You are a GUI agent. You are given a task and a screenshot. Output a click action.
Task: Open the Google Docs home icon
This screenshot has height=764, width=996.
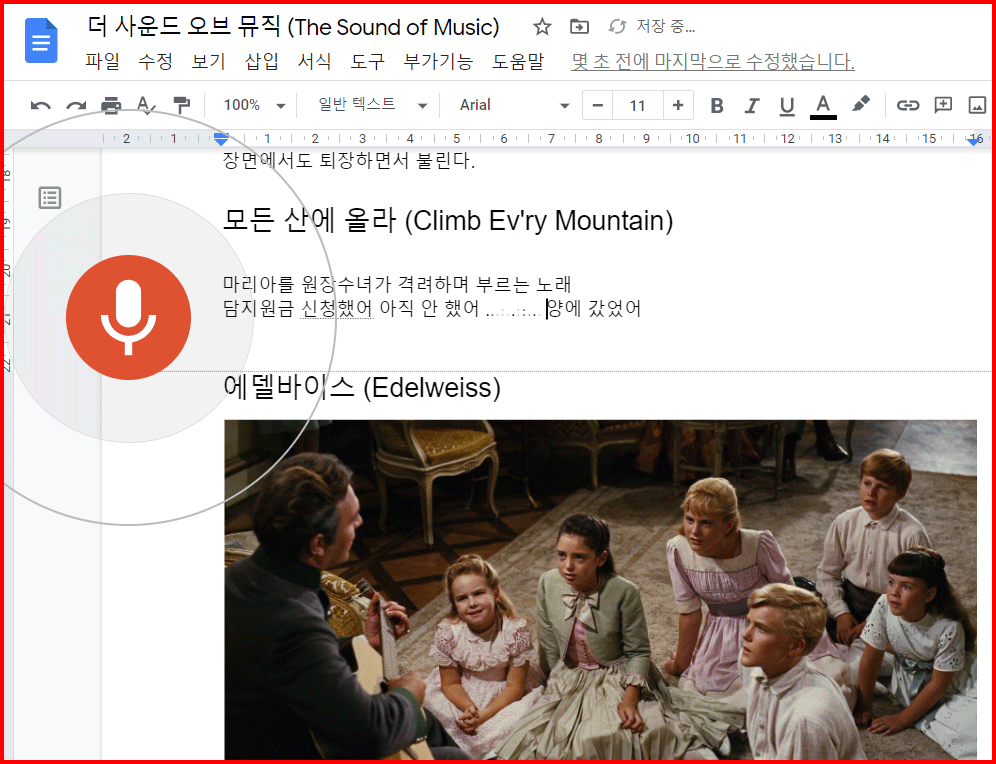(x=41, y=41)
